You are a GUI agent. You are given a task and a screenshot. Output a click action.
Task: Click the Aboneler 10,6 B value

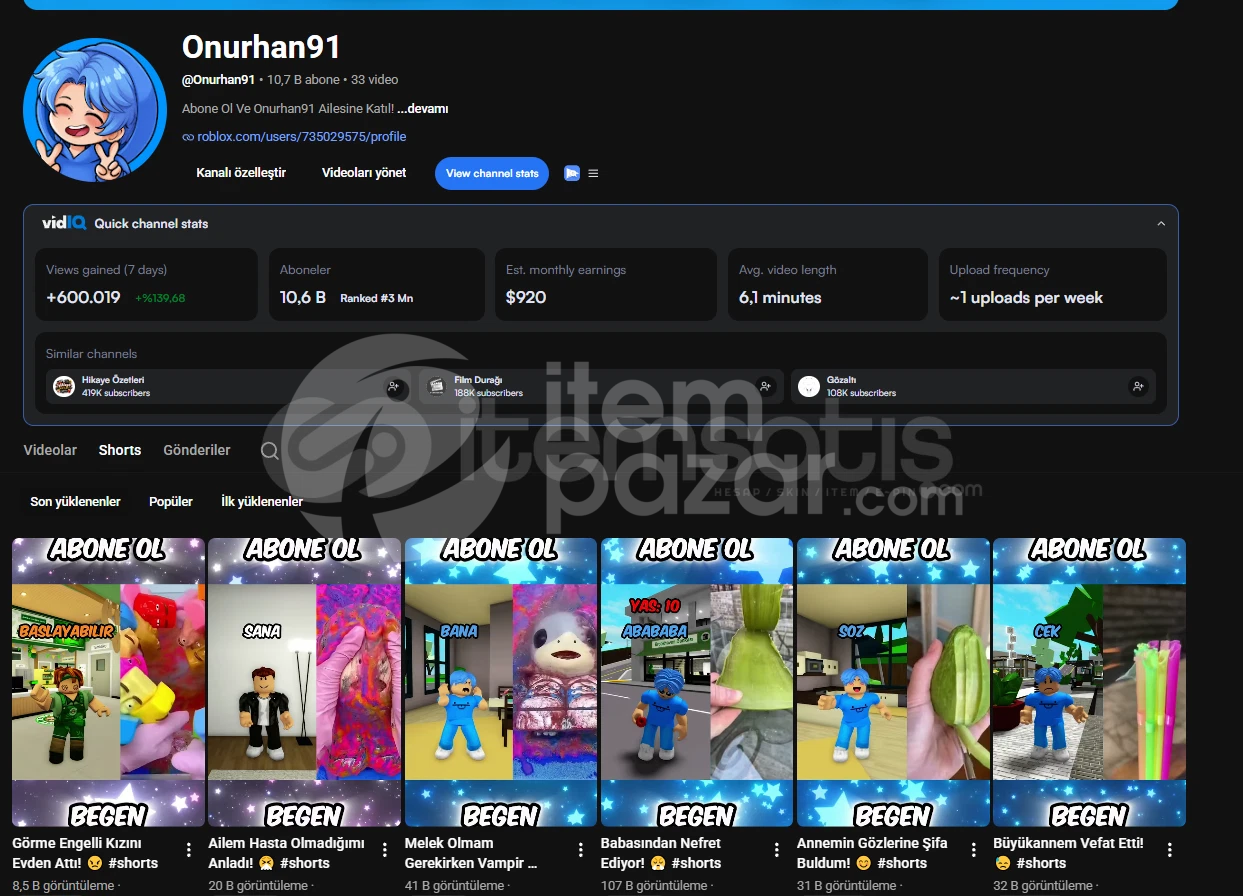click(303, 298)
